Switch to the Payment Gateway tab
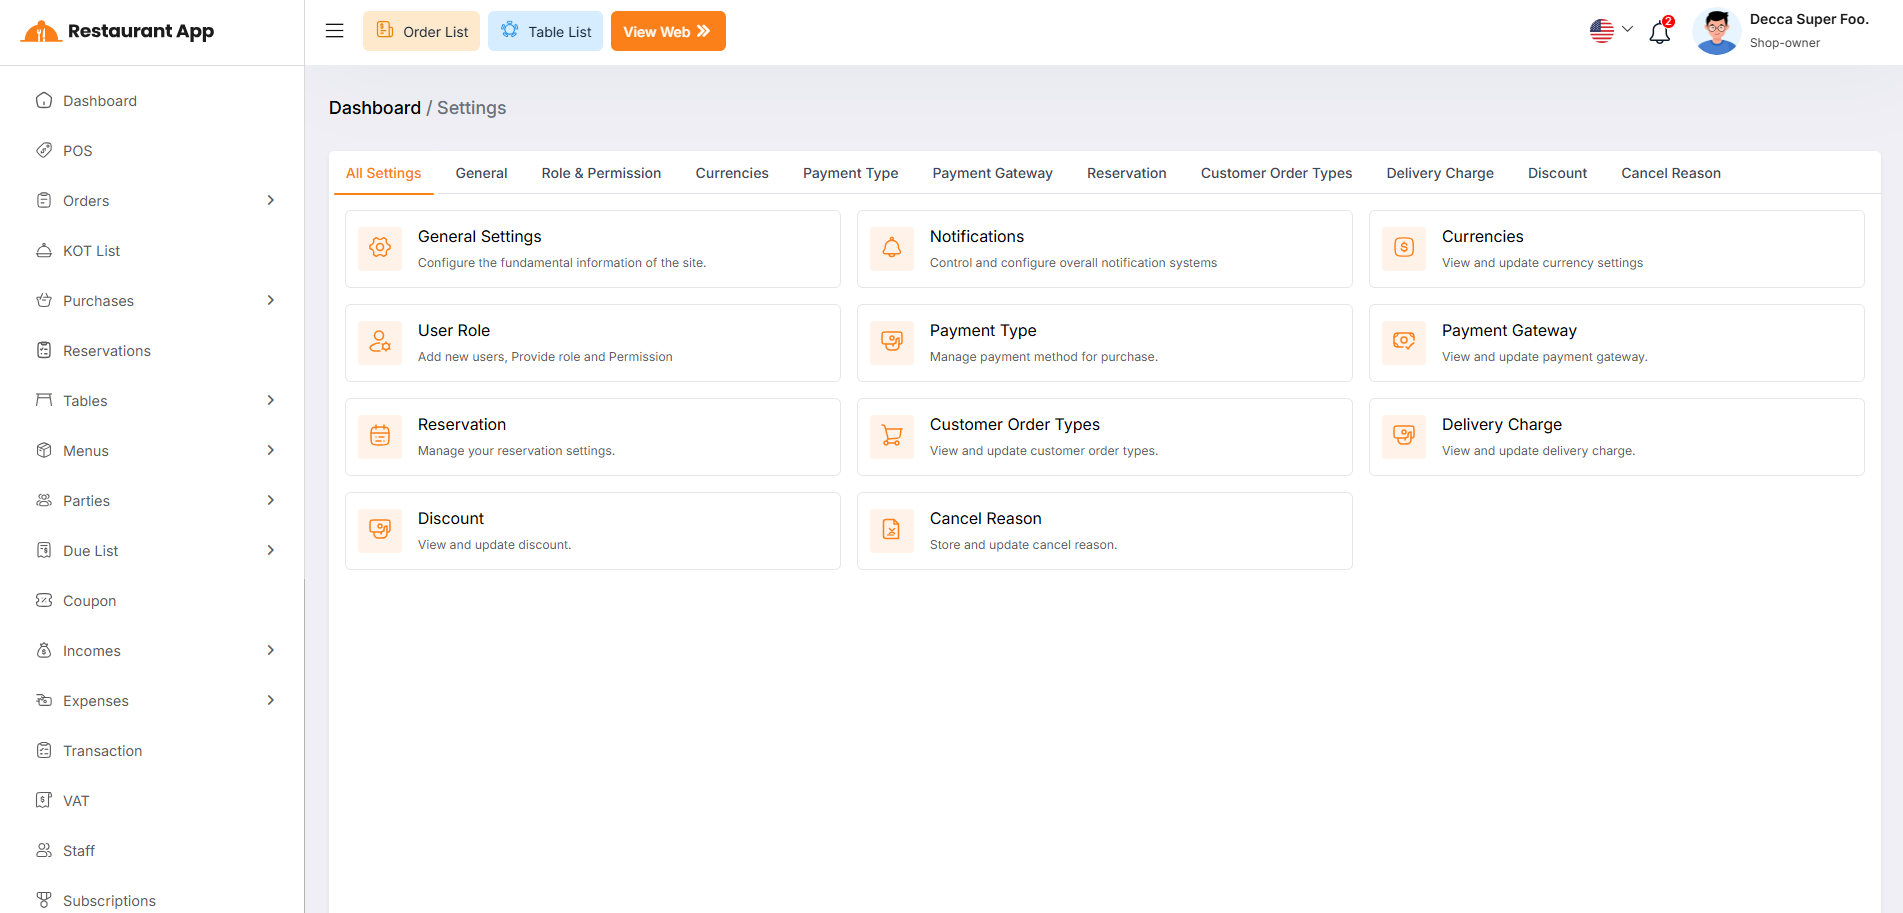 click(x=992, y=173)
